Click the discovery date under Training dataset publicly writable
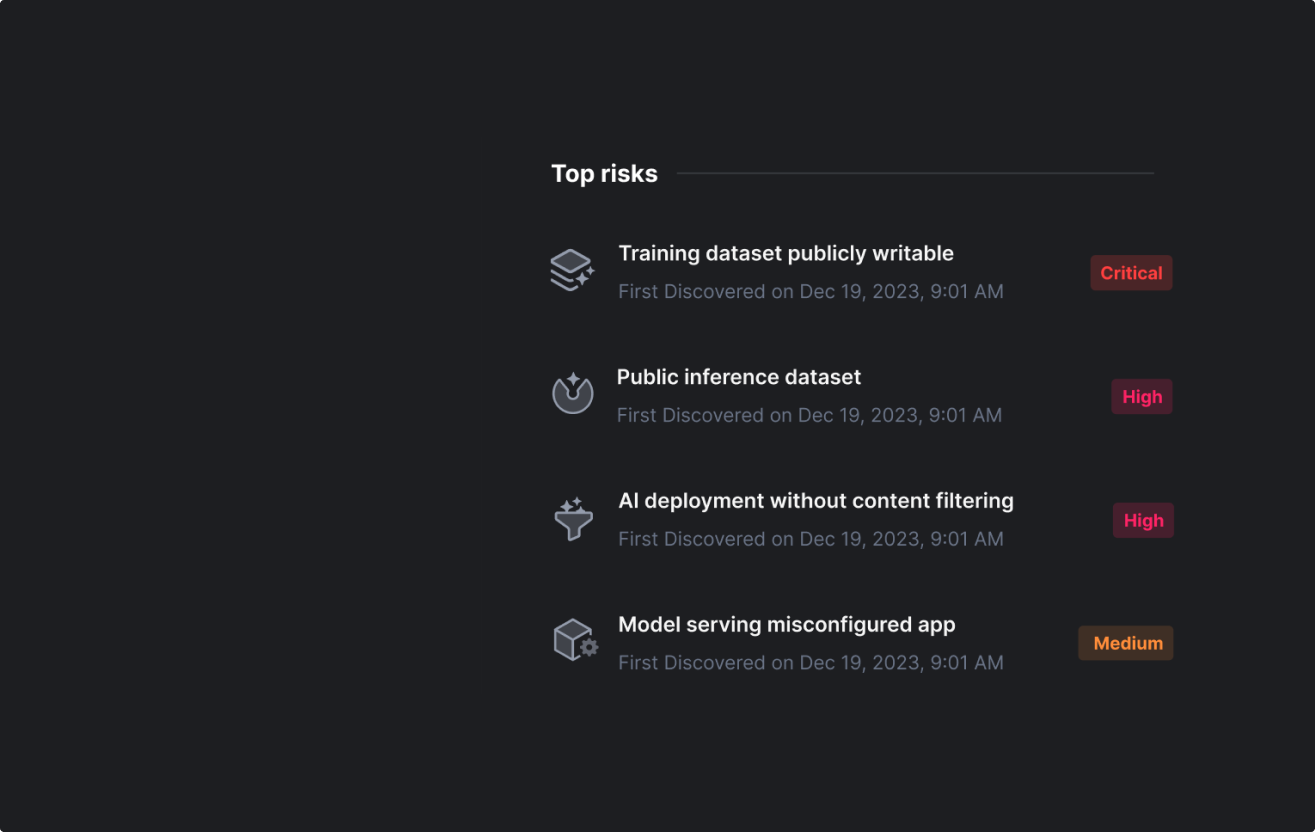The width and height of the screenshot is (1315, 832). point(810,291)
